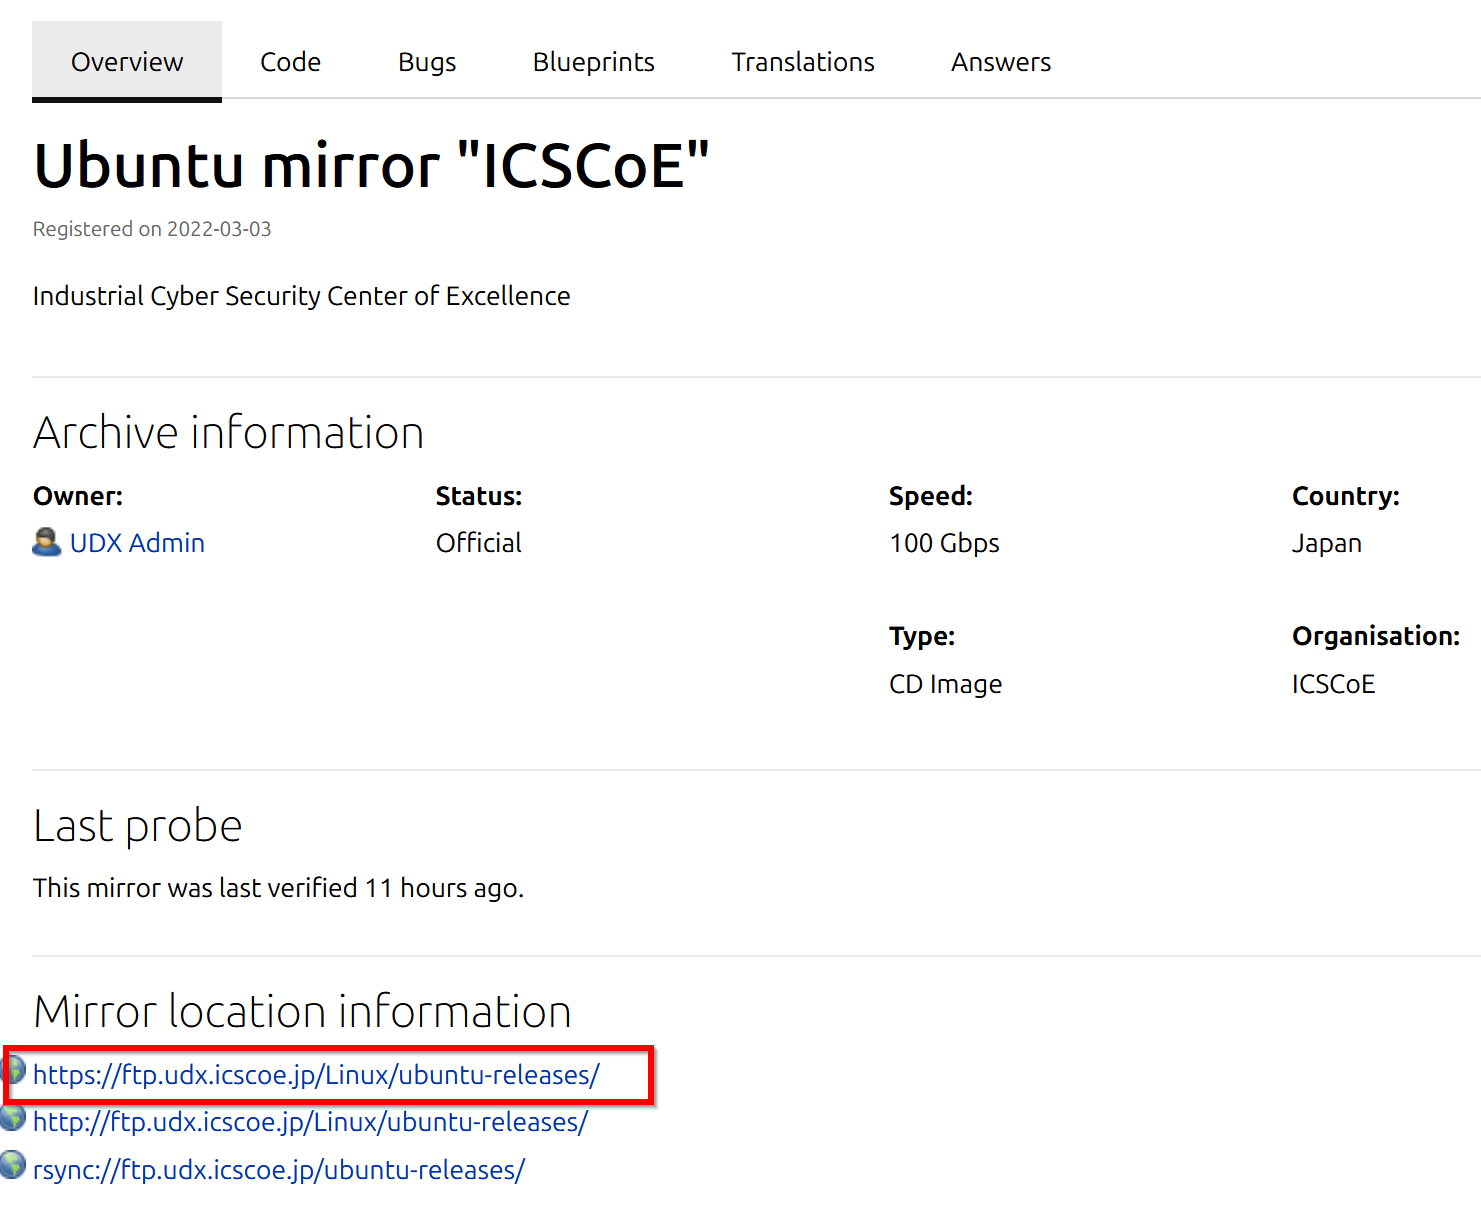Click the "Speed:" label
The height and width of the screenshot is (1213, 1481).
click(931, 497)
